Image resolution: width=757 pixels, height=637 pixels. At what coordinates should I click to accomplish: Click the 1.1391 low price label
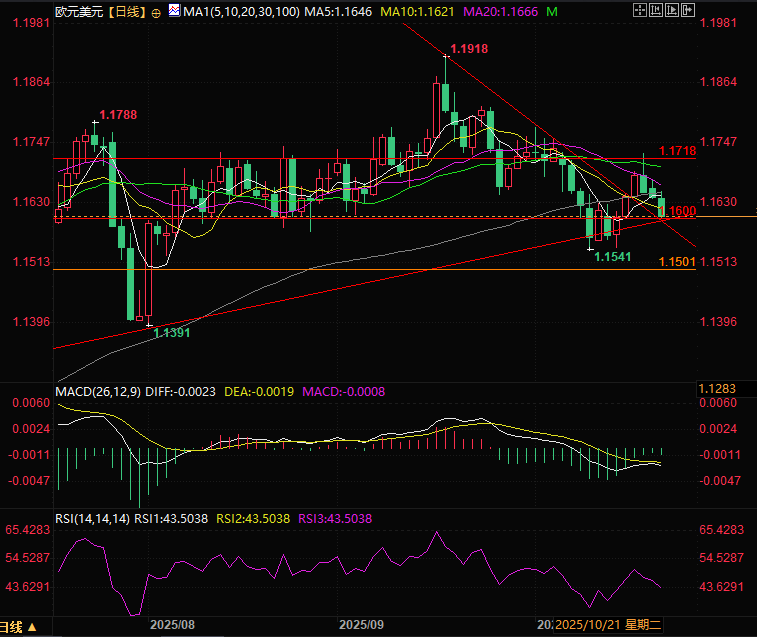171,333
